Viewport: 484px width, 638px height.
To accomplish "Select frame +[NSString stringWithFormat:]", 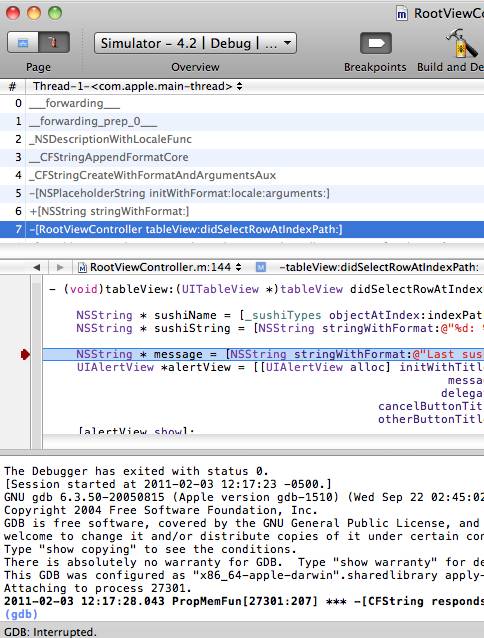I will pyautogui.click(x=242, y=211).
